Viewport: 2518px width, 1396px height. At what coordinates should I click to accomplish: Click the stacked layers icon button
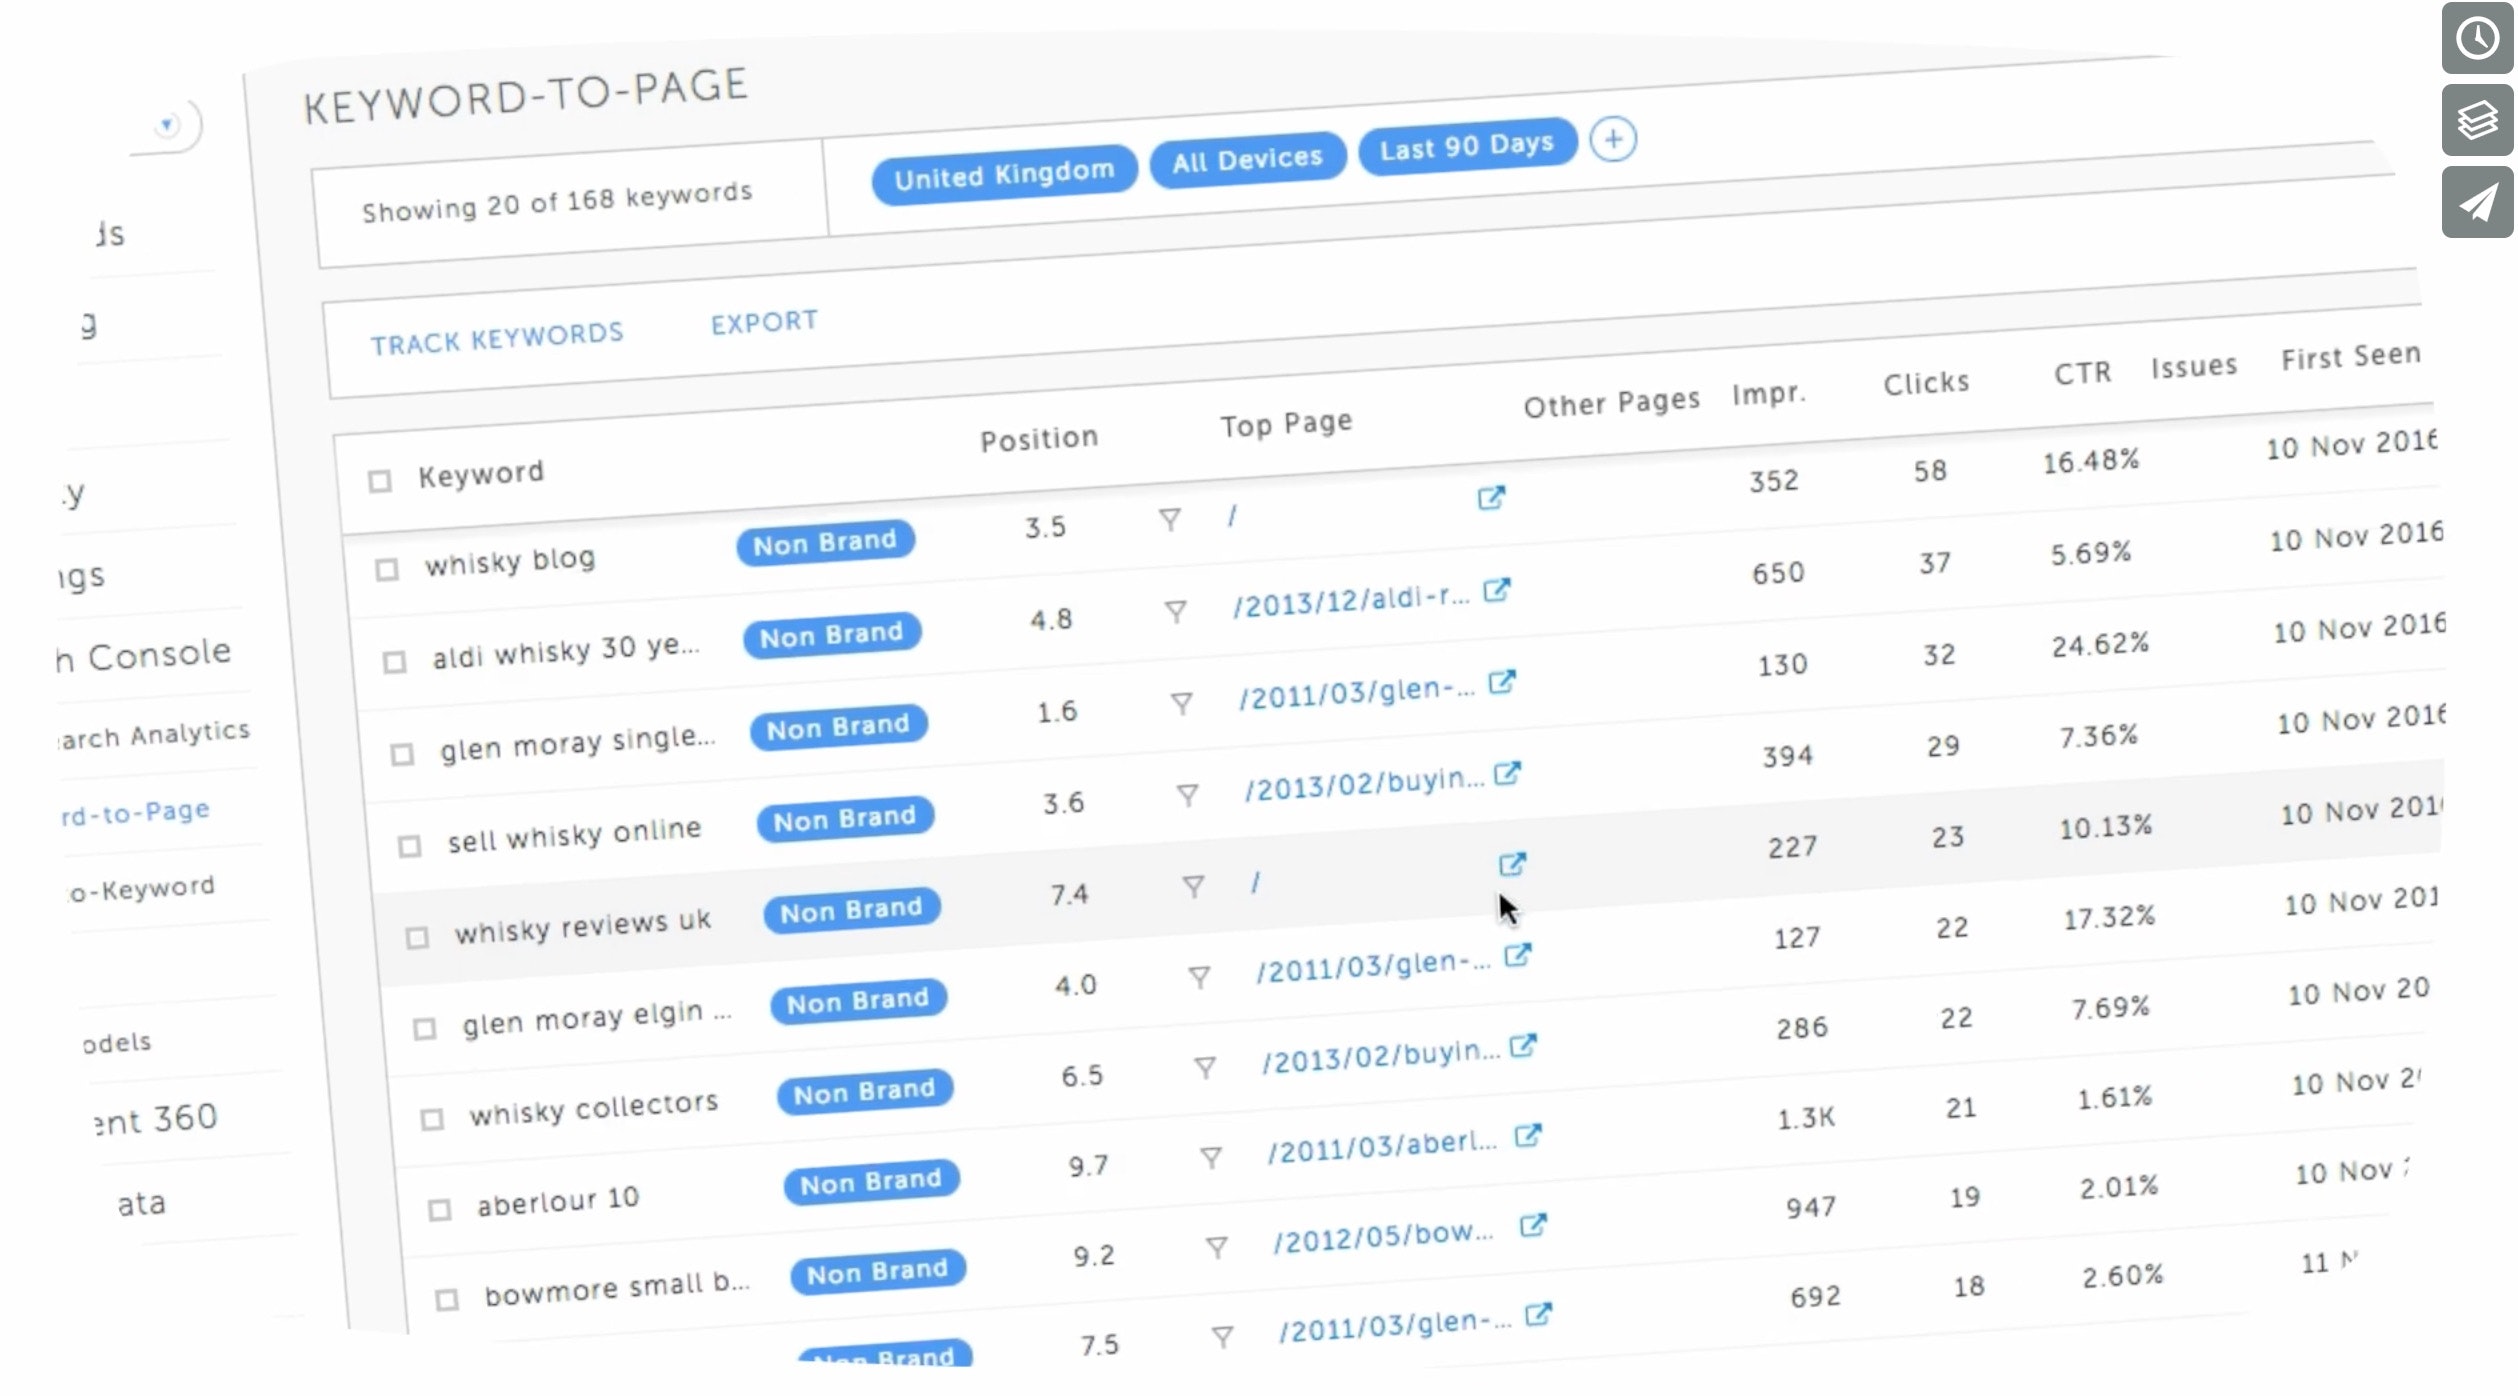tap(2476, 121)
